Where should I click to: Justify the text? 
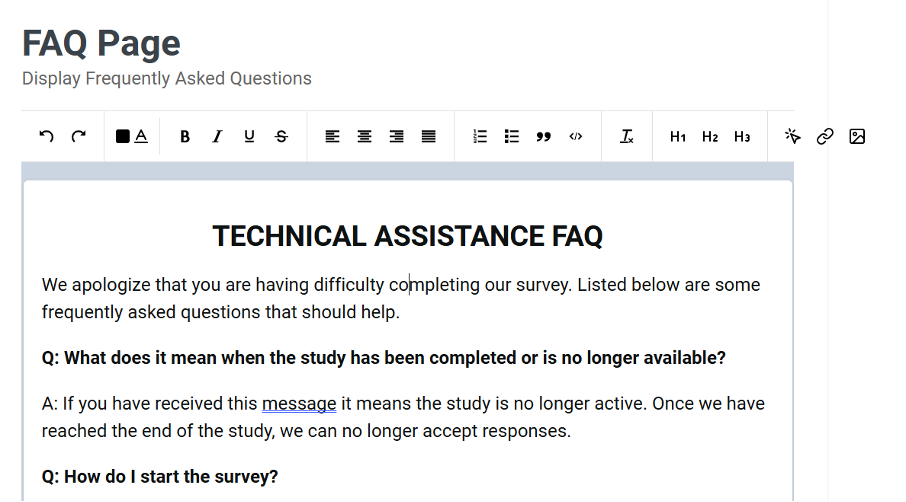pyautogui.click(x=429, y=136)
